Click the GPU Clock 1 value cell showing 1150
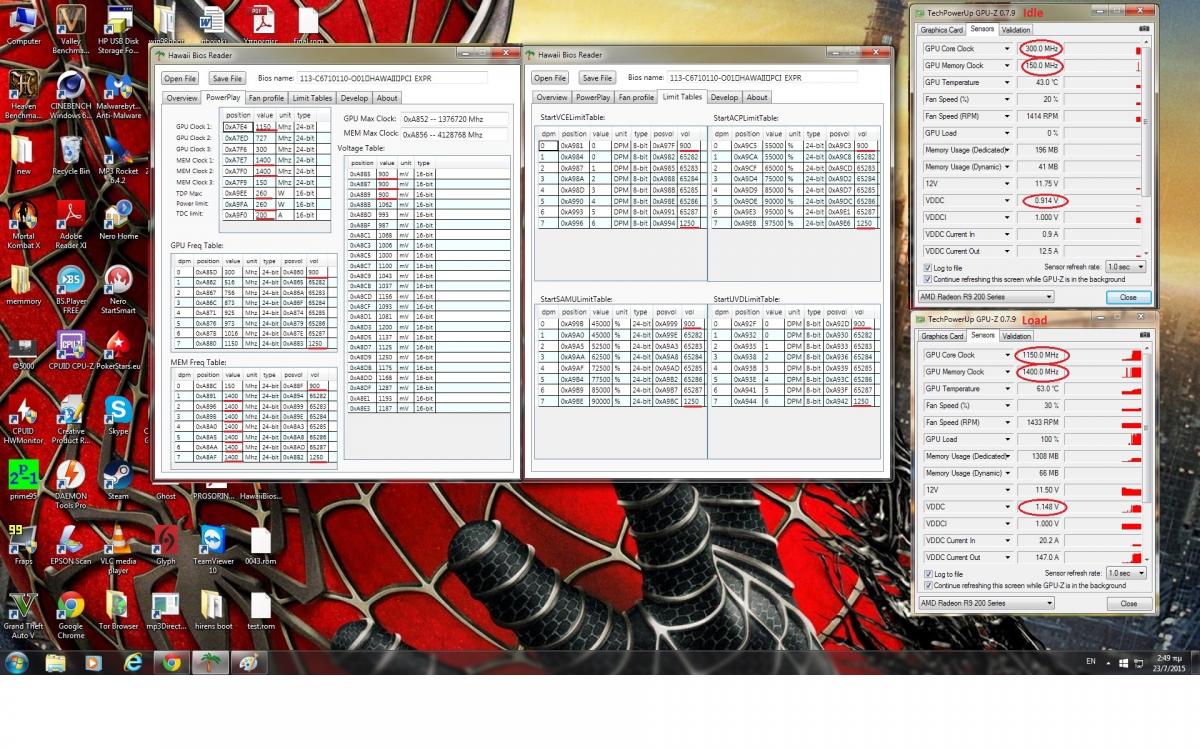The width and height of the screenshot is (1200, 750). 265,127
